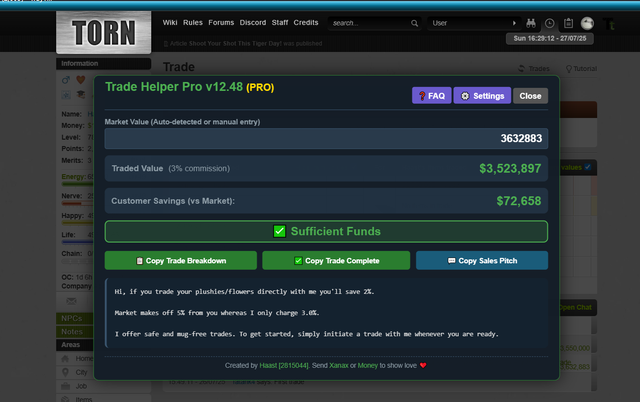This screenshot has height=402, width=640.
Task: Open the Staff menu link
Action: (x=280, y=22)
